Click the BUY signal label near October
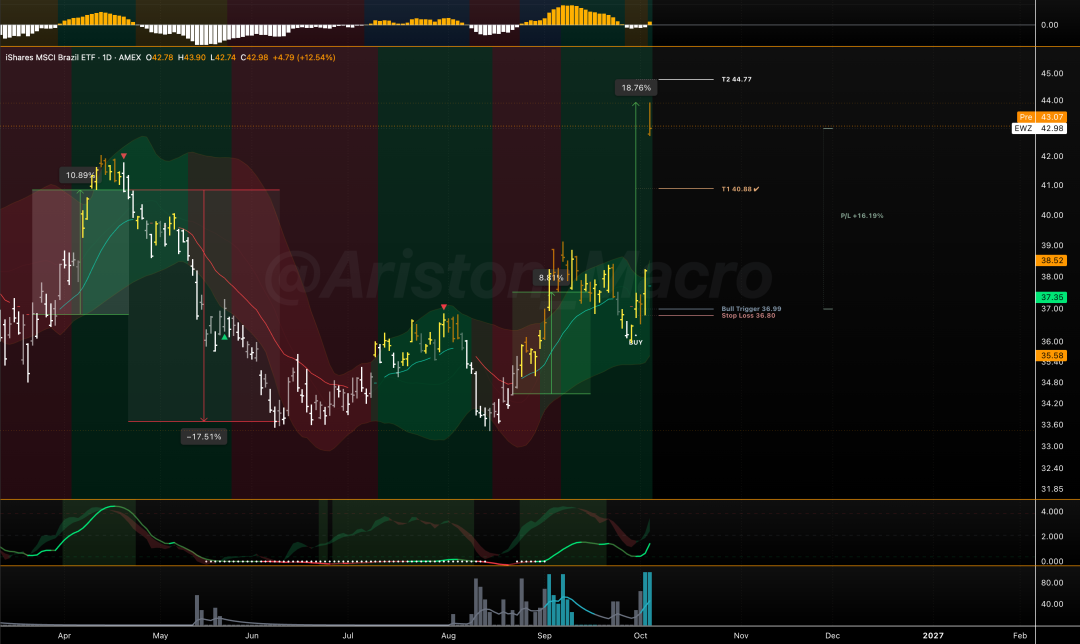The image size is (1080, 644). (636, 342)
